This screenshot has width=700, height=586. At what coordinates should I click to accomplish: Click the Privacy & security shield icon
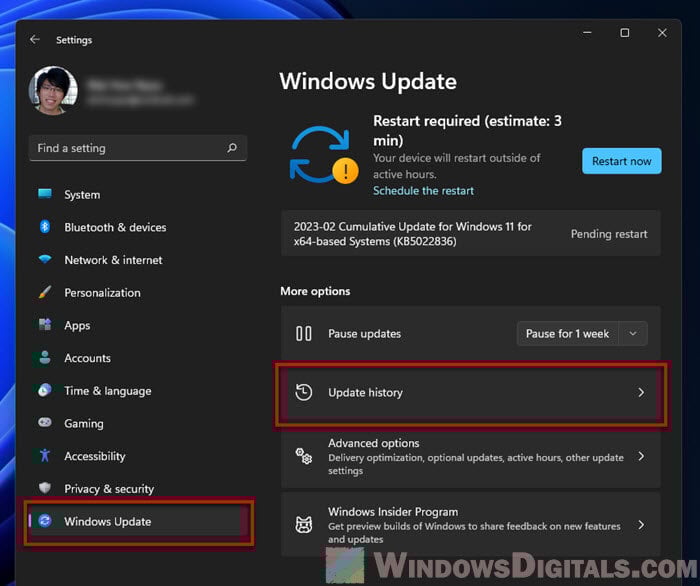tap(45, 489)
